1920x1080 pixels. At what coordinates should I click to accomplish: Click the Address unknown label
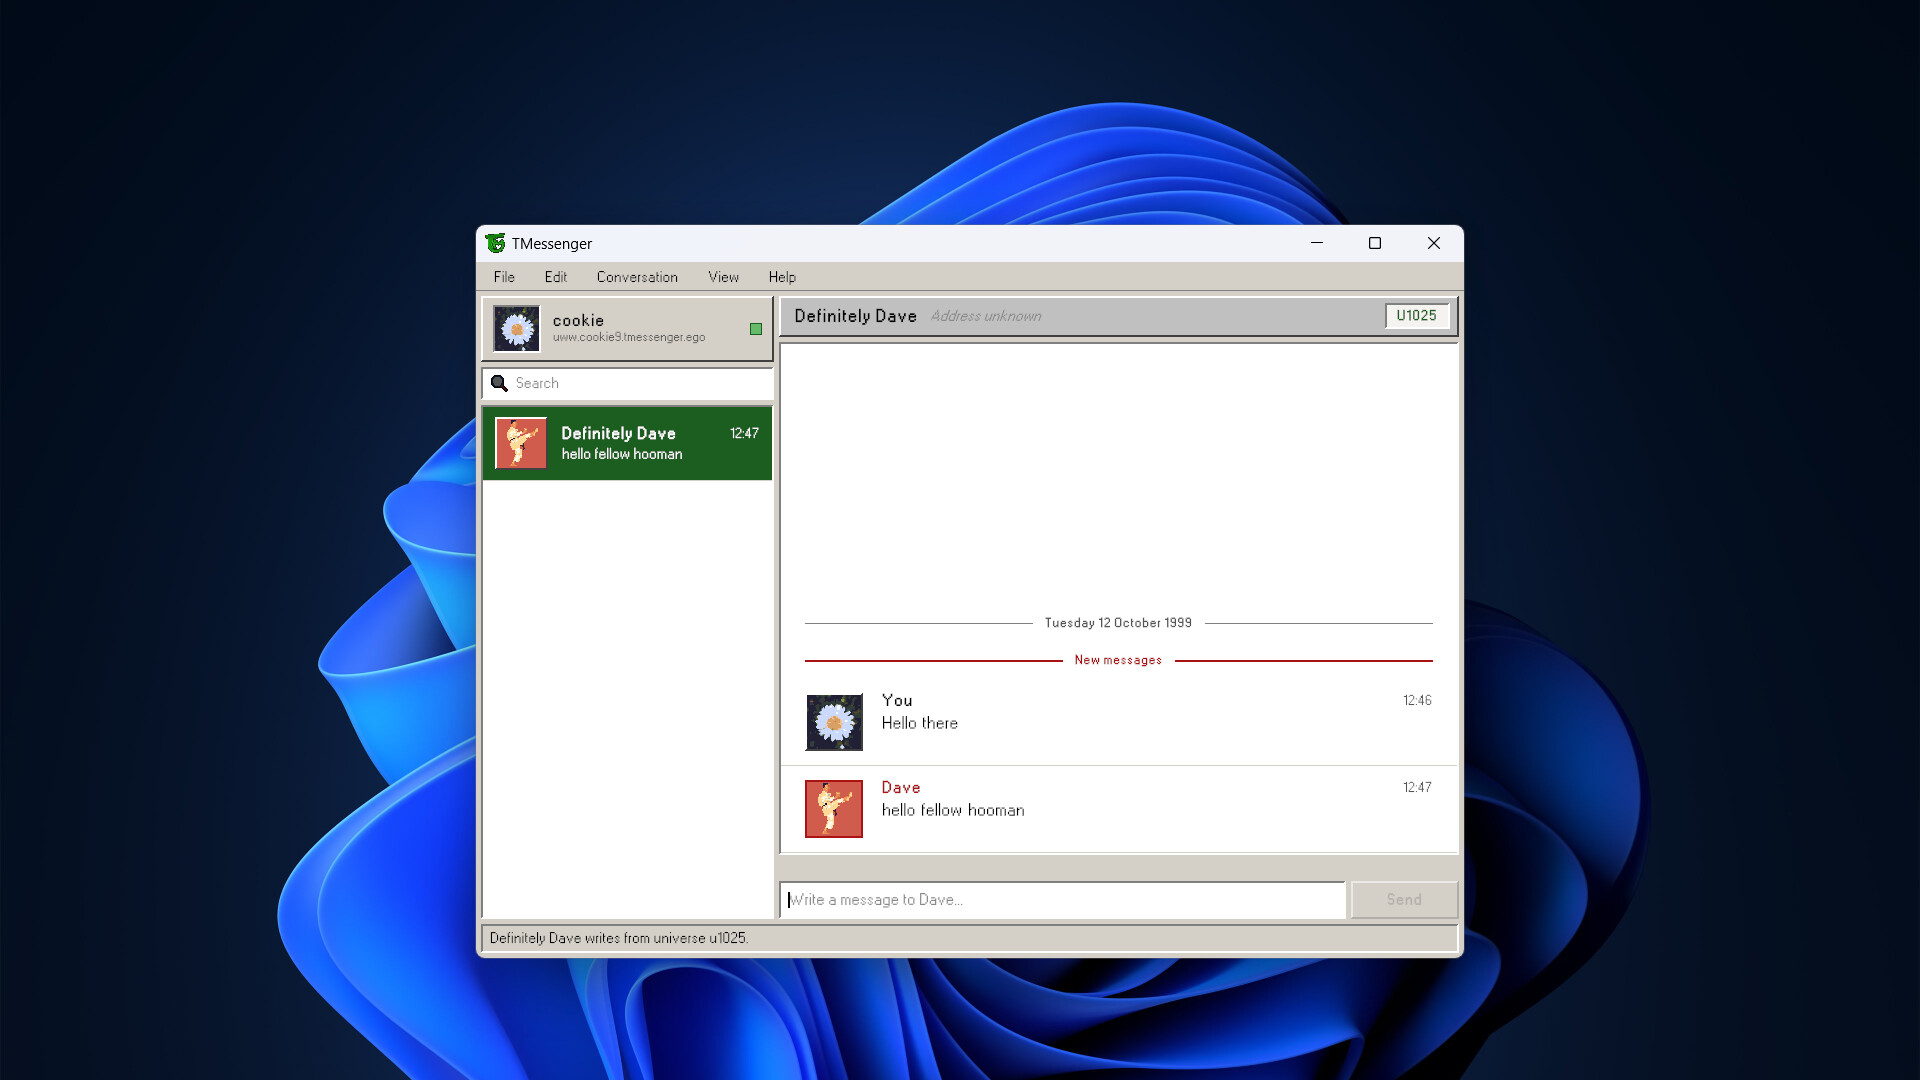click(x=986, y=316)
